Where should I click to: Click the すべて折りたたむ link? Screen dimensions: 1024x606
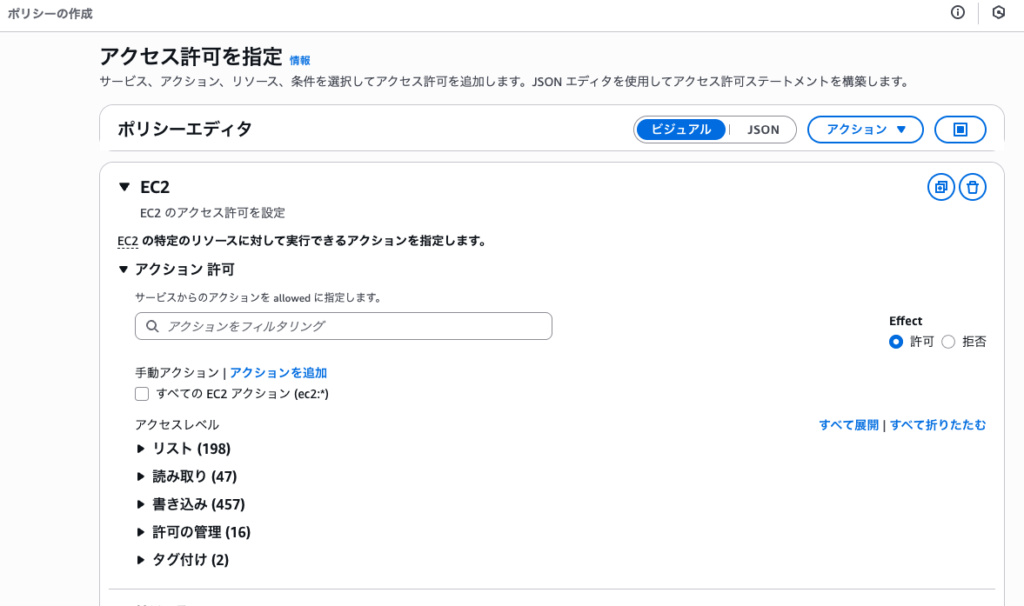[938, 425]
